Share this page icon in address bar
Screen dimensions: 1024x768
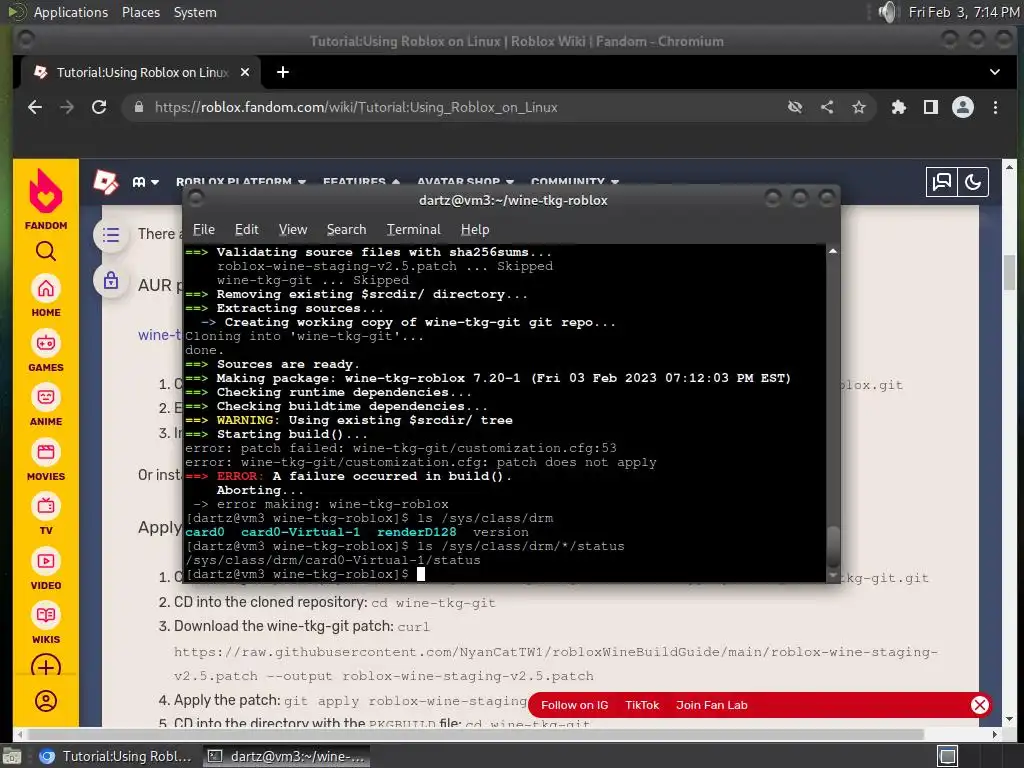tap(827, 107)
